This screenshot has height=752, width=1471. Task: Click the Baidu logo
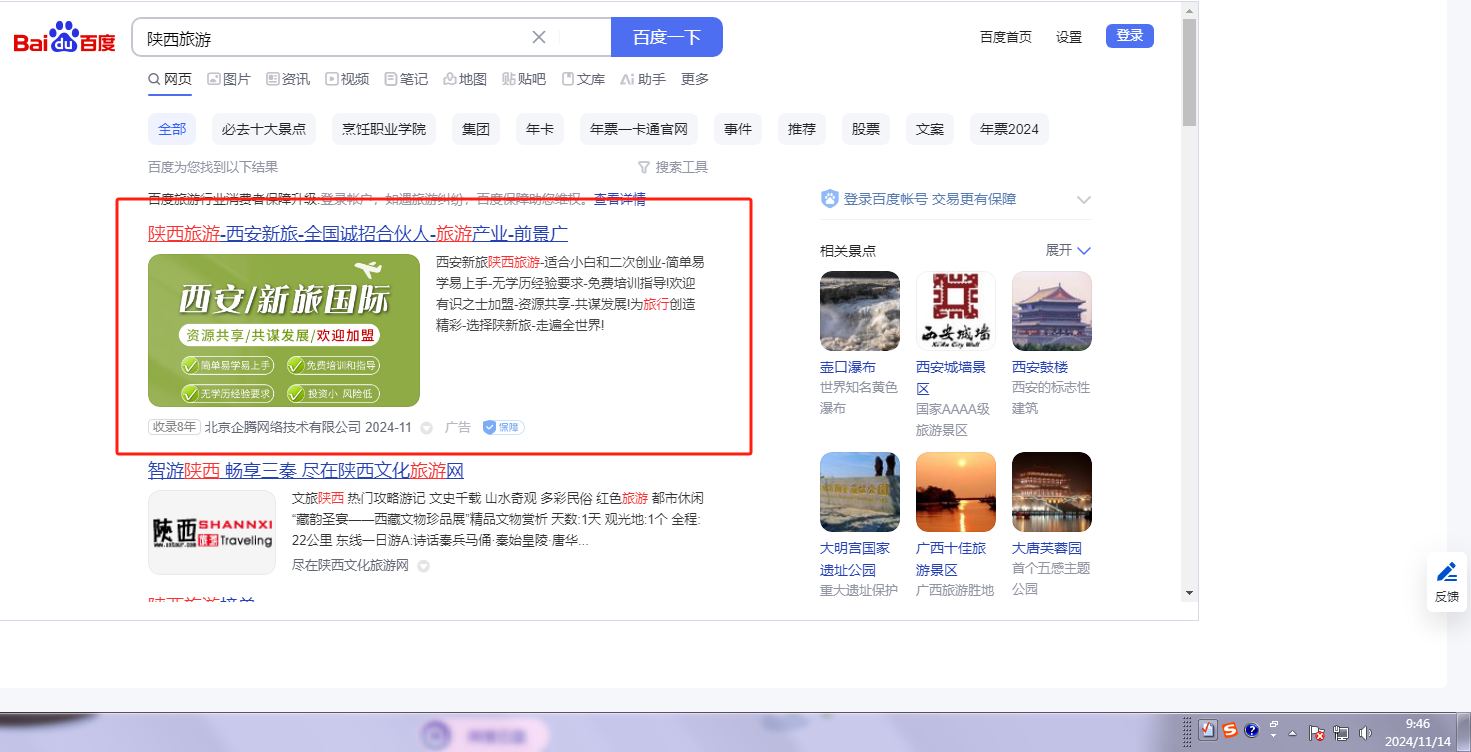(64, 38)
